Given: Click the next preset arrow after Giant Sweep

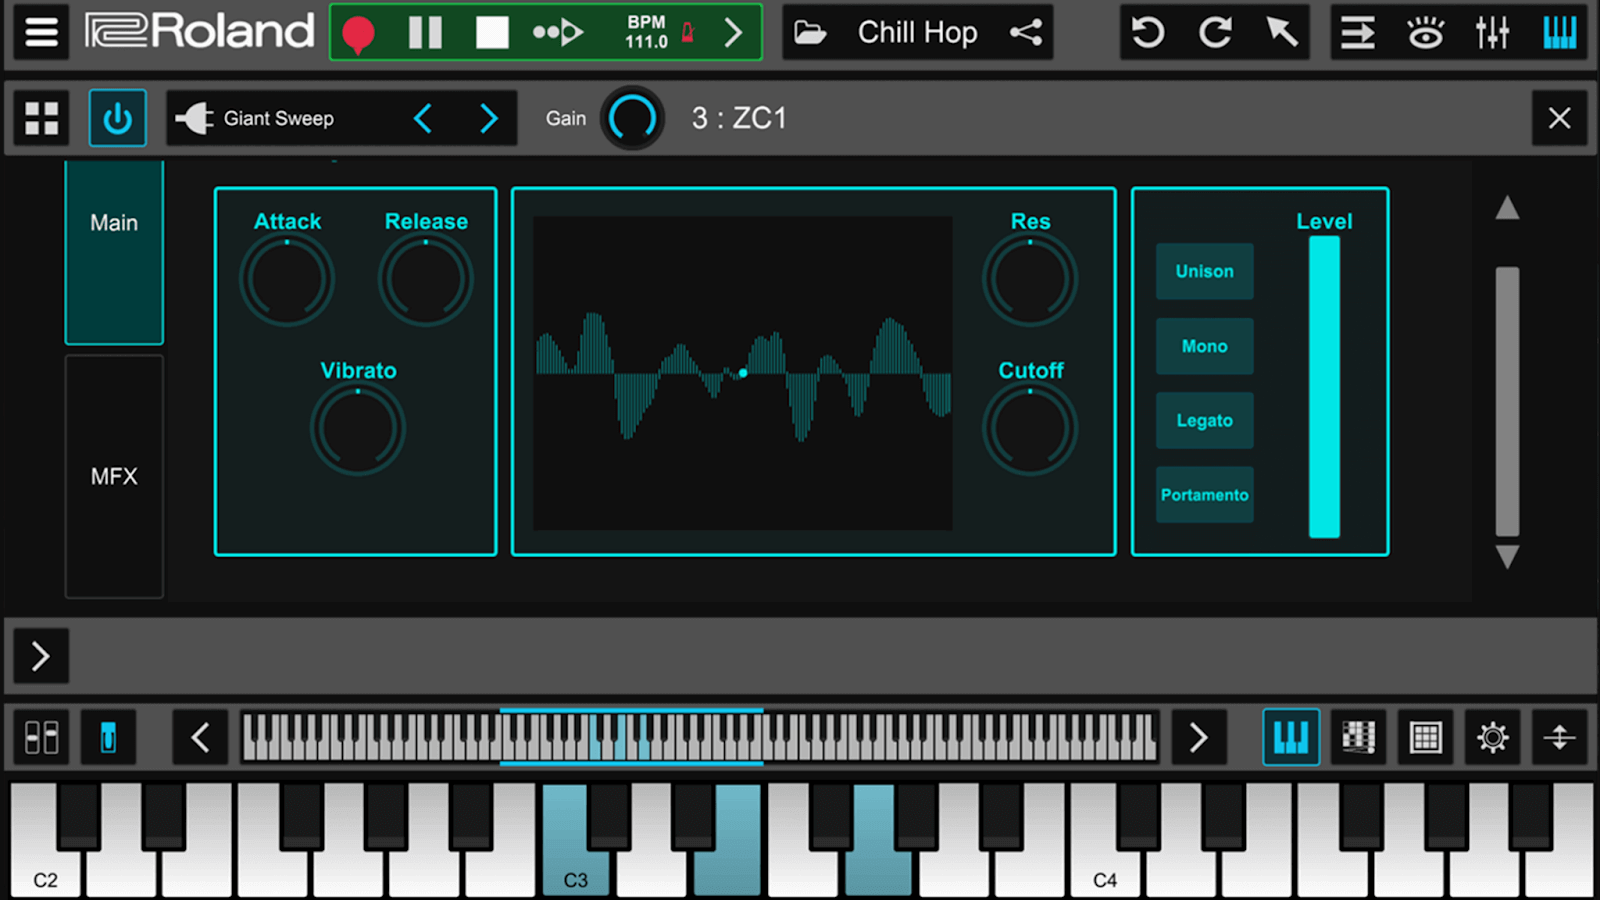Looking at the screenshot, I should click(x=489, y=118).
